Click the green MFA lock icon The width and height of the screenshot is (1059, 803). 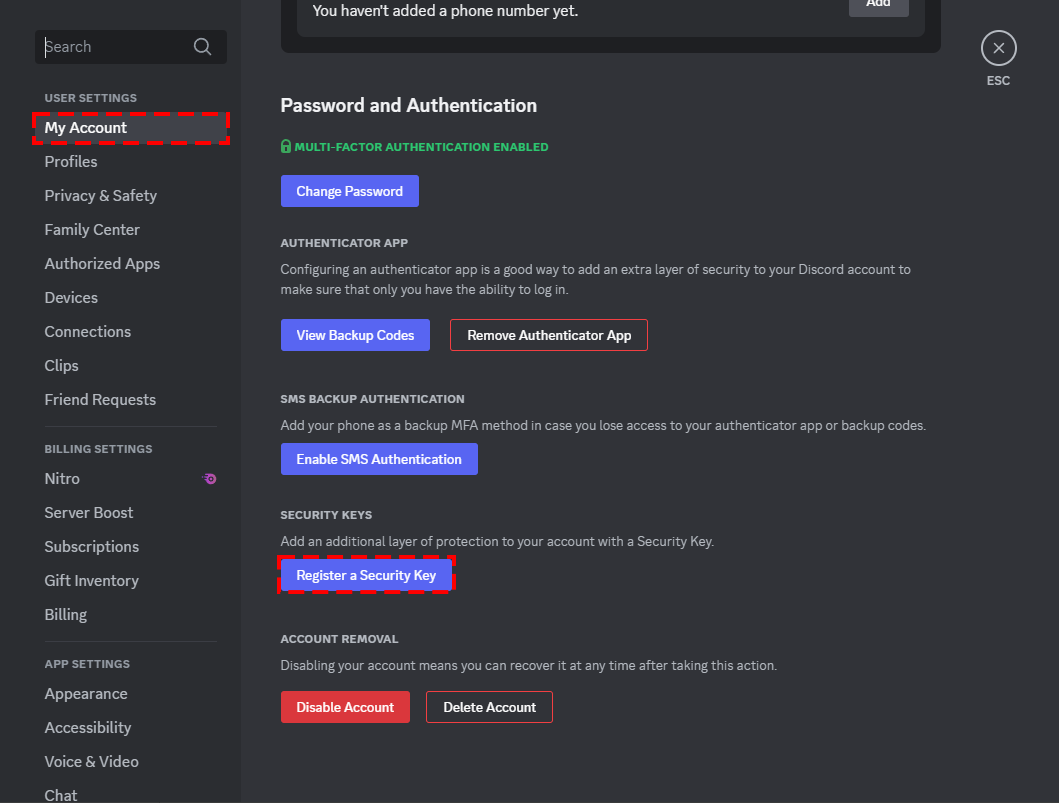tap(286, 147)
